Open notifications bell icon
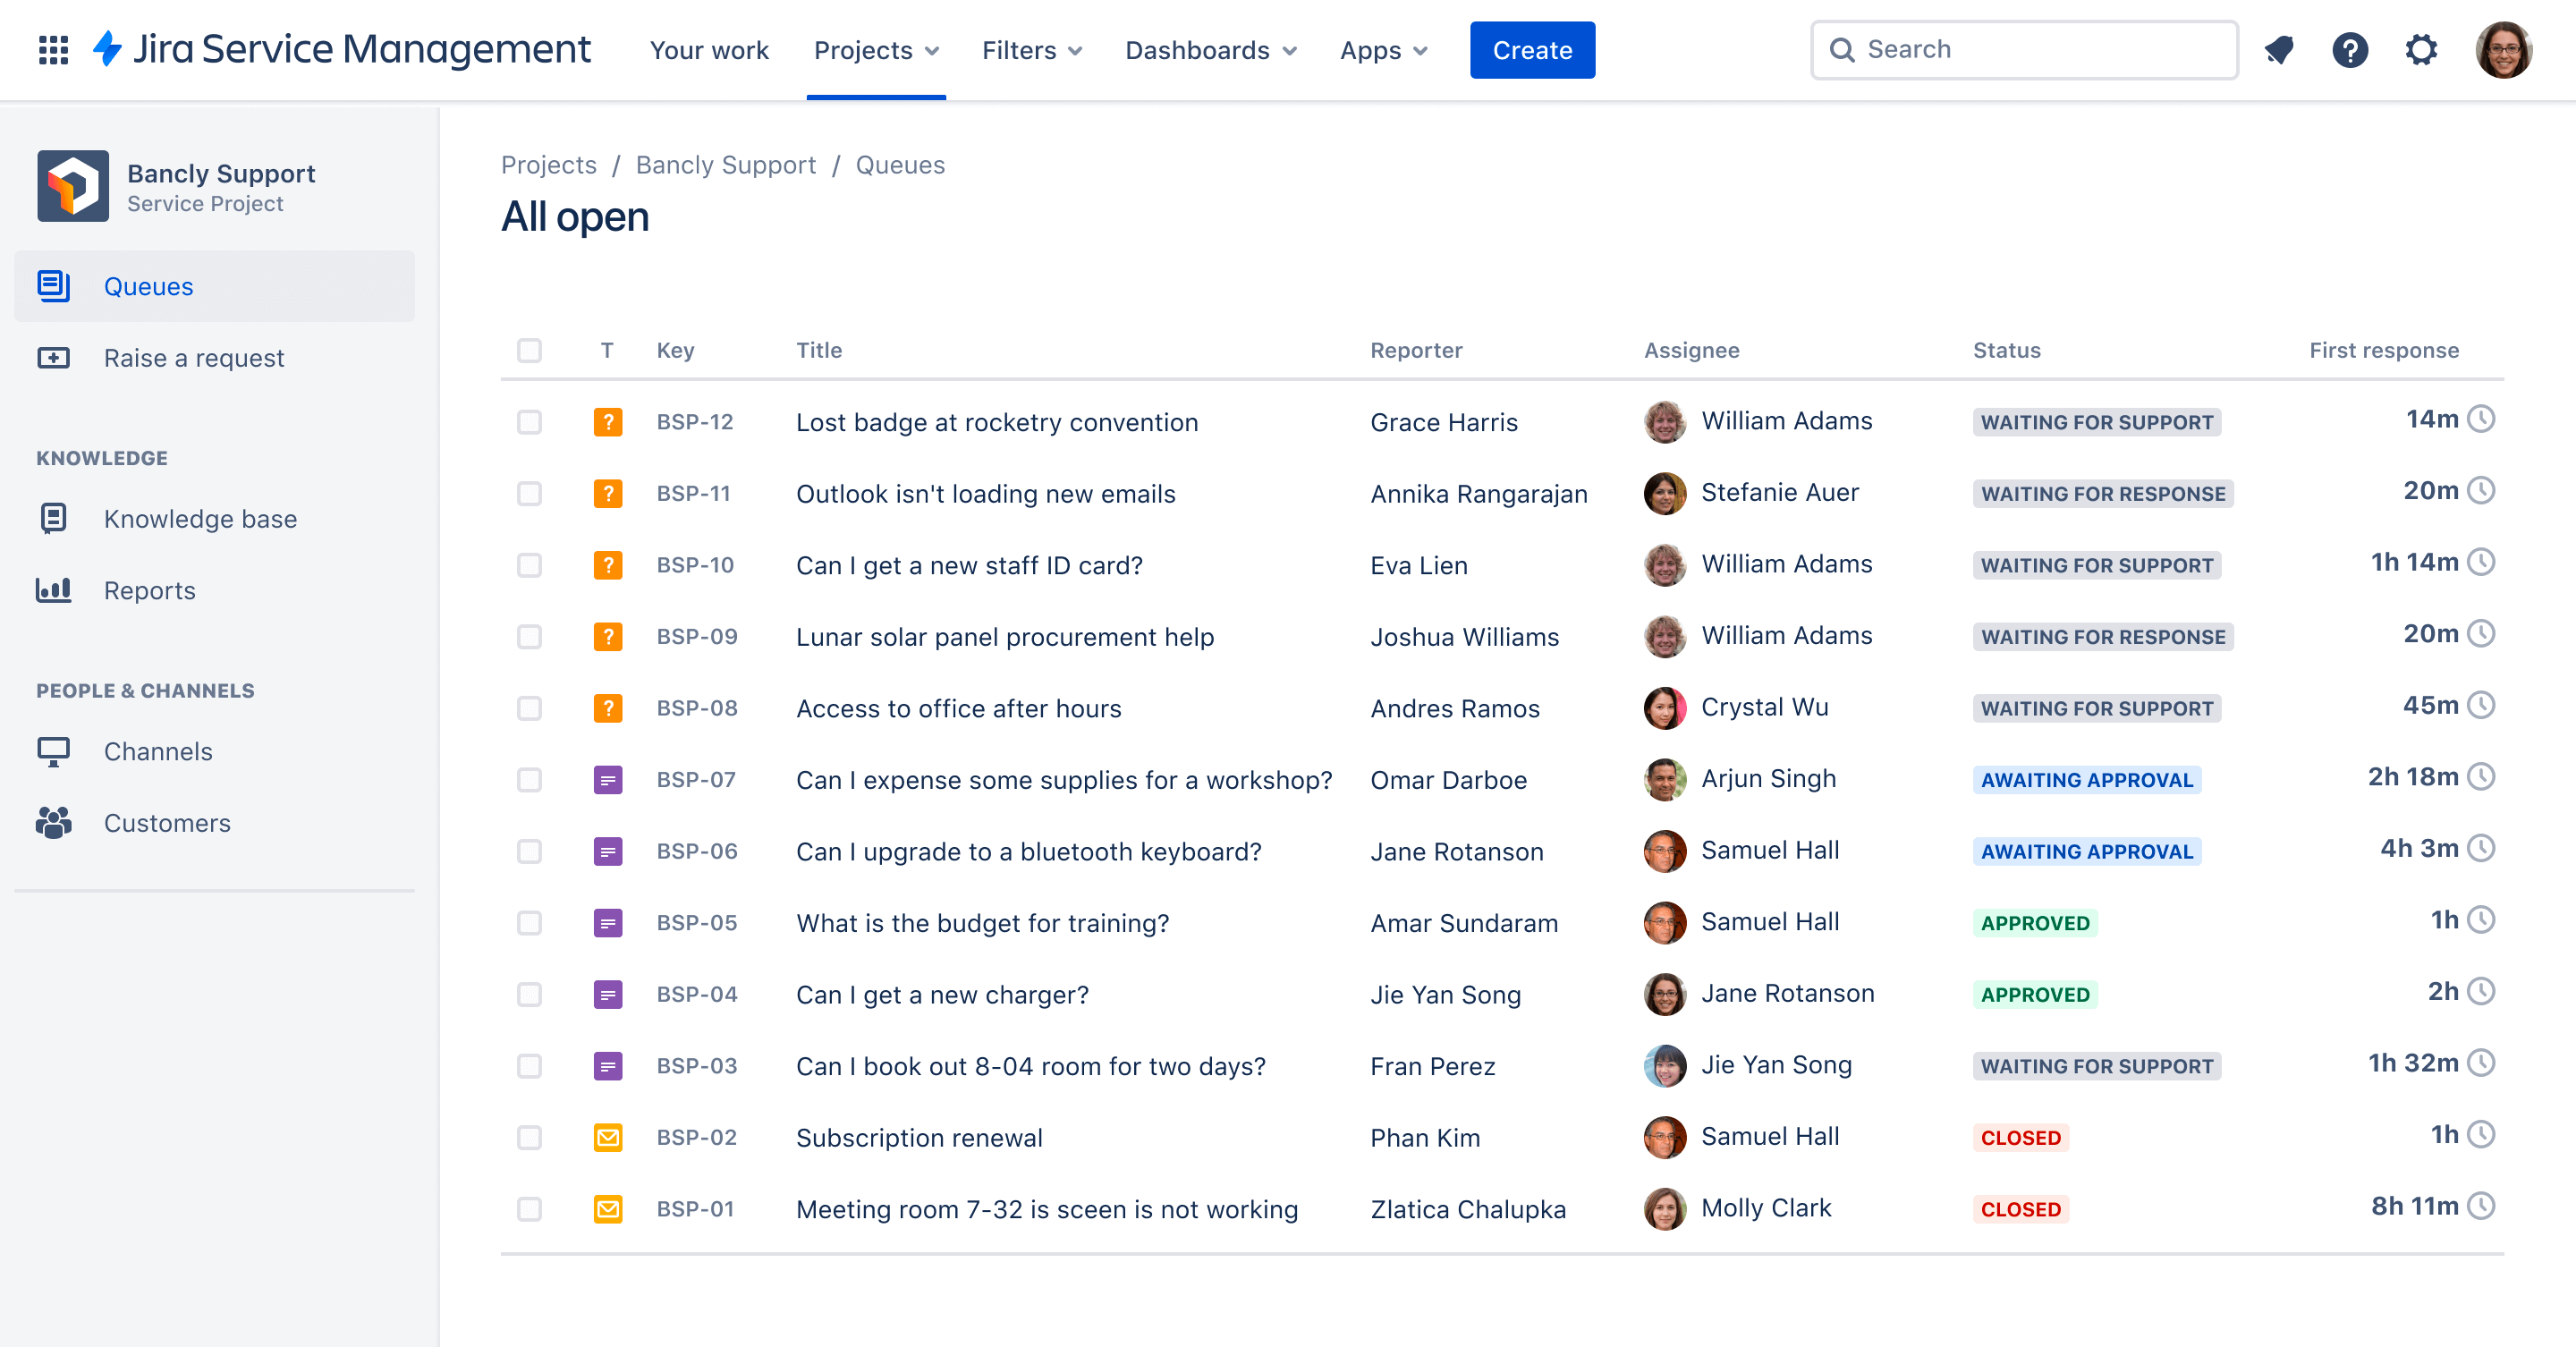The height and width of the screenshot is (1347, 2576). pyautogui.click(x=2283, y=47)
